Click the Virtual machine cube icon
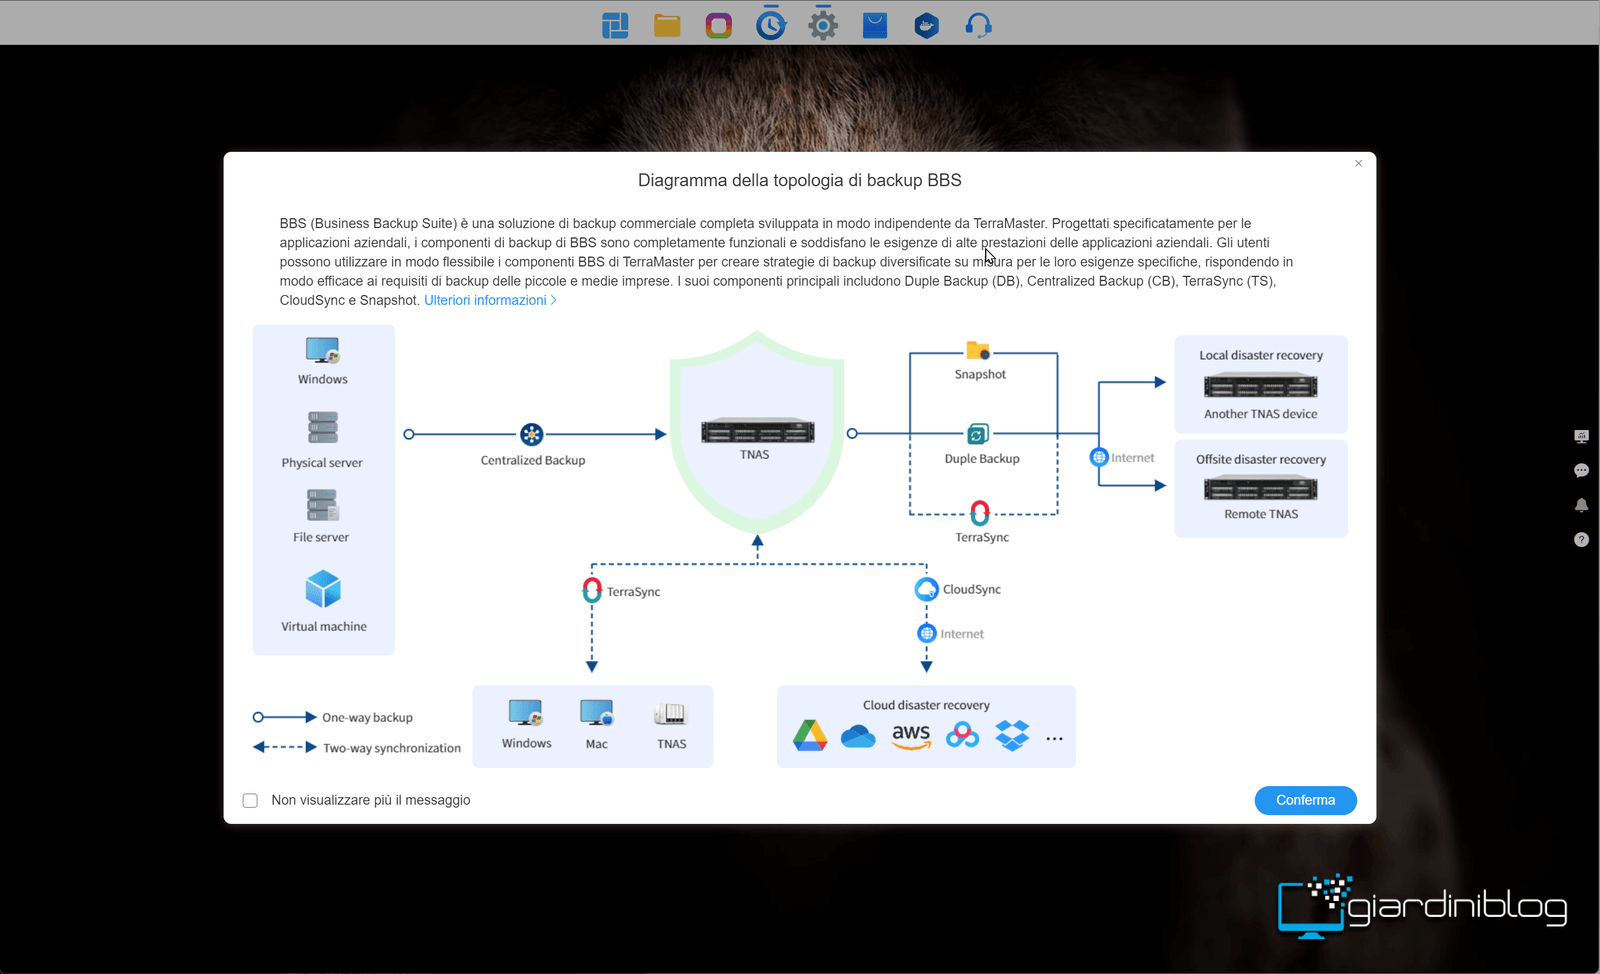Image resolution: width=1600 pixels, height=974 pixels. (x=323, y=589)
